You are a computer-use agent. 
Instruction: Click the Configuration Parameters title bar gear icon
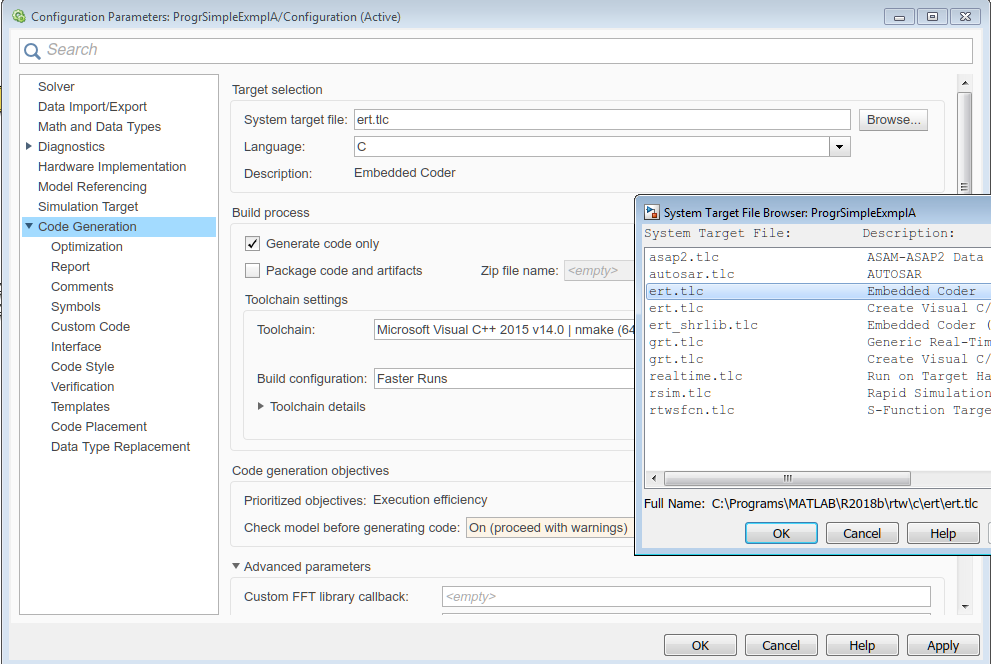[19, 16]
